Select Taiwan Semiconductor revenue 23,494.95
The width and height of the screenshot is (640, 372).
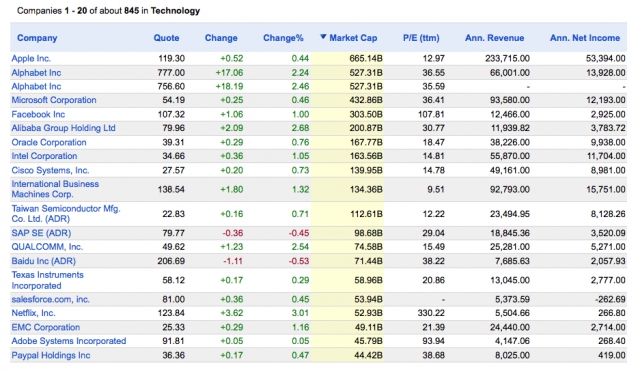click(510, 214)
